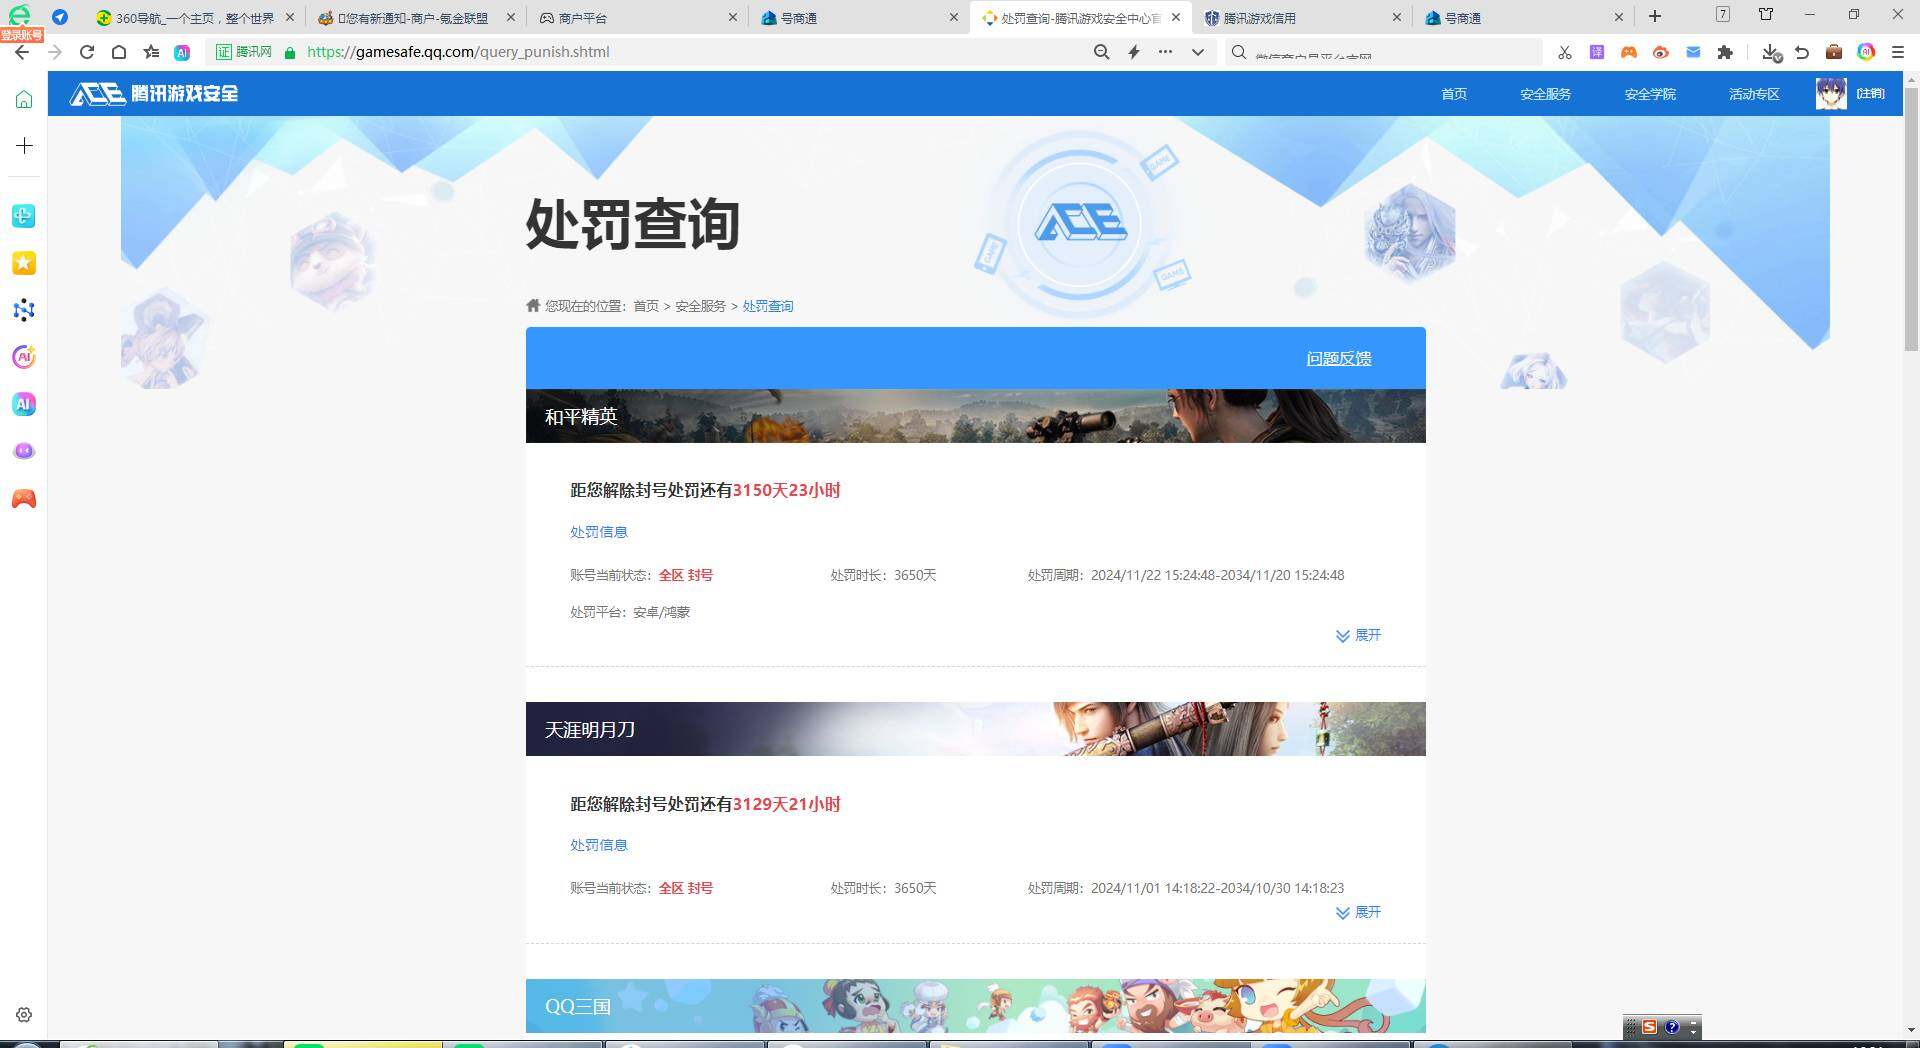Expand 天涯明月刀 punishment details via 展开
The width and height of the screenshot is (1920, 1048).
point(1357,912)
